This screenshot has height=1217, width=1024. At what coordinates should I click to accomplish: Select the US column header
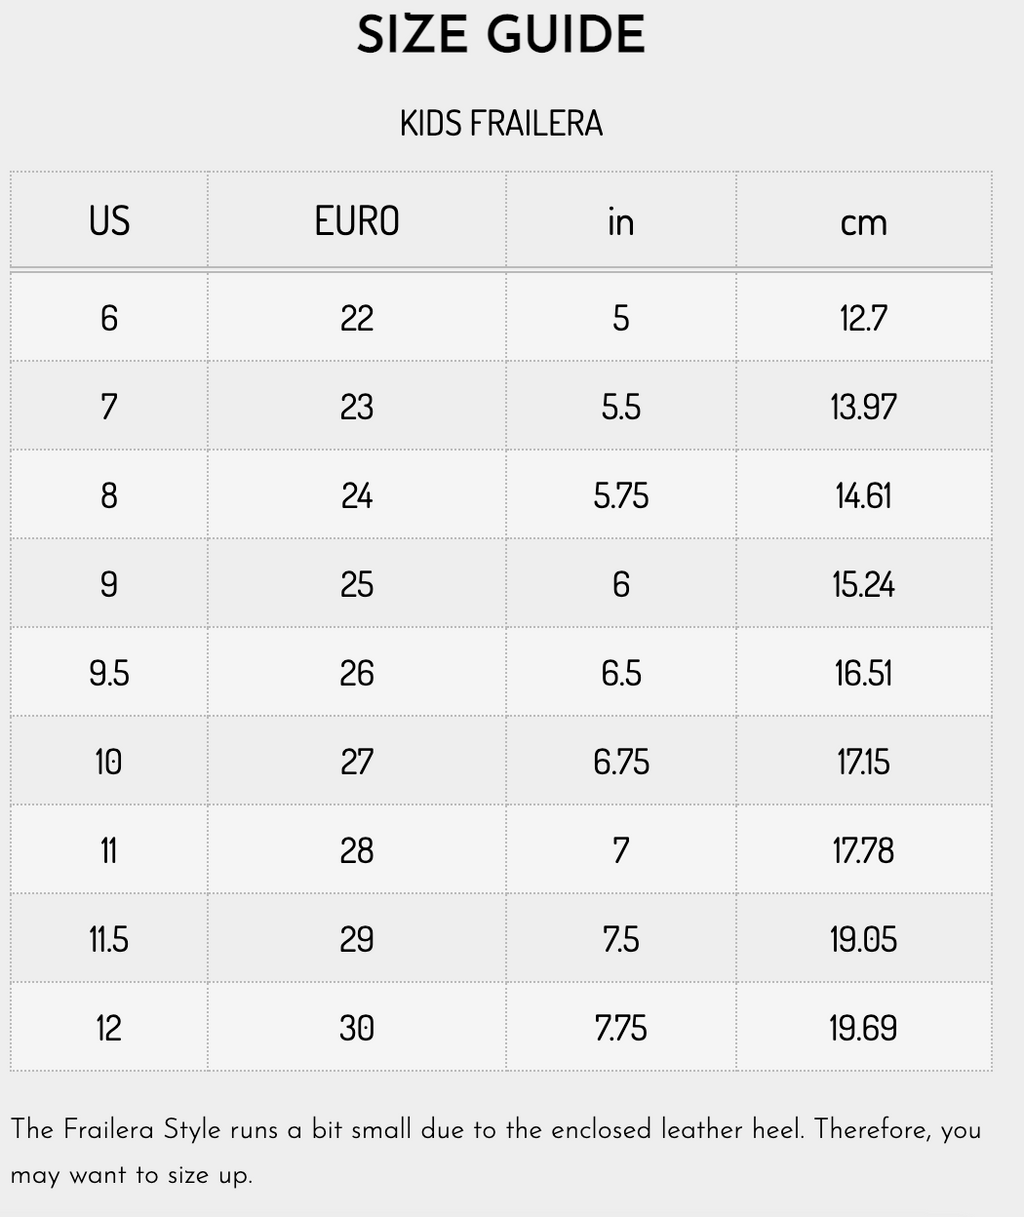109,221
